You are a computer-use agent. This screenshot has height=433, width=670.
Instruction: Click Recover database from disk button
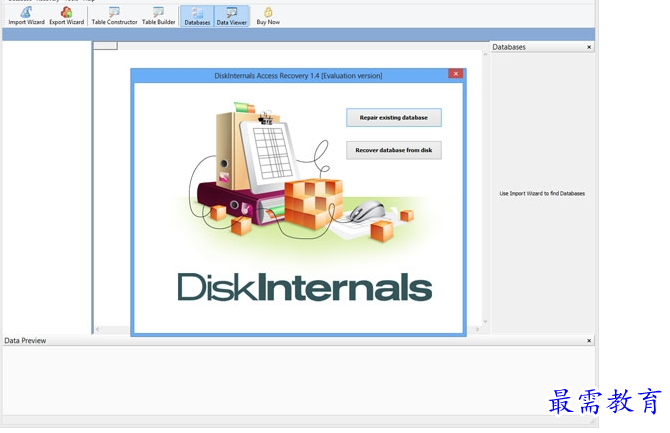click(x=394, y=150)
